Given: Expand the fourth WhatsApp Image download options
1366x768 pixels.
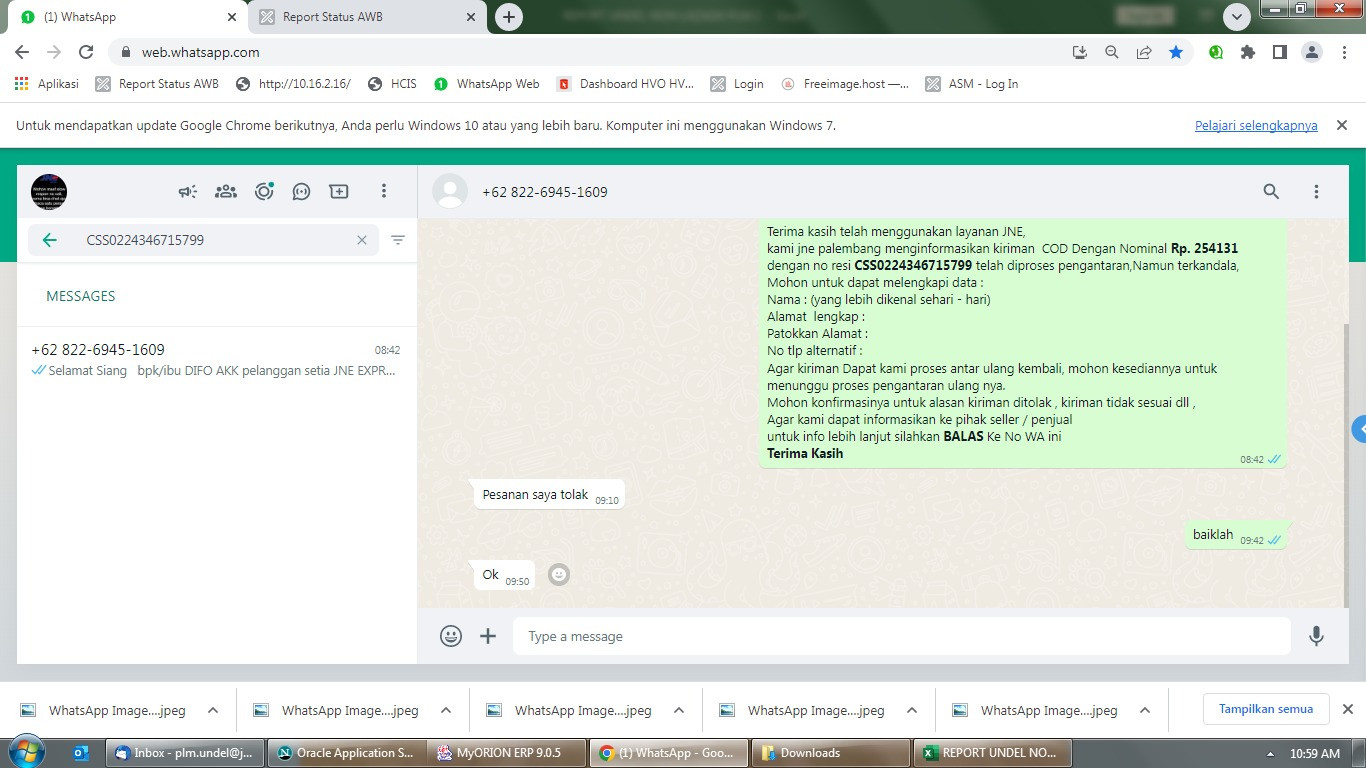Looking at the screenshot, I should [912, 710].
